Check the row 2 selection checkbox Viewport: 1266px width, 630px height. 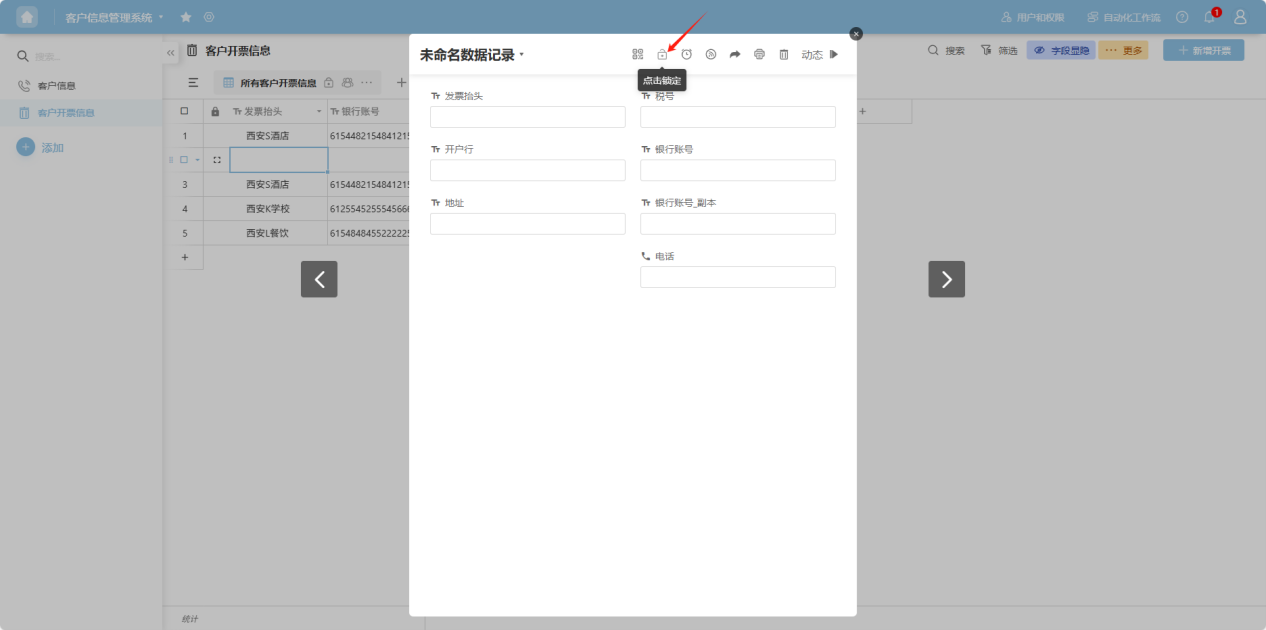tap(184, 160)
